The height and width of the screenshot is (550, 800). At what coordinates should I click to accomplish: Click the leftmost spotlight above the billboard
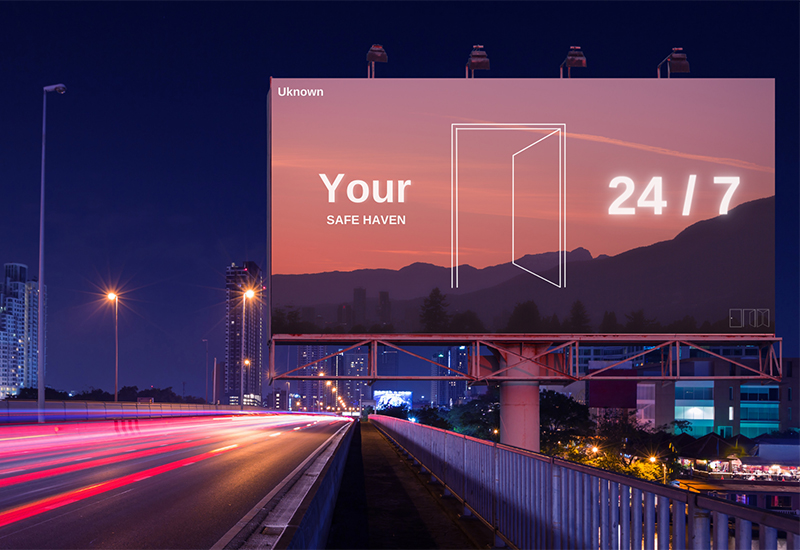coord(377,56)
